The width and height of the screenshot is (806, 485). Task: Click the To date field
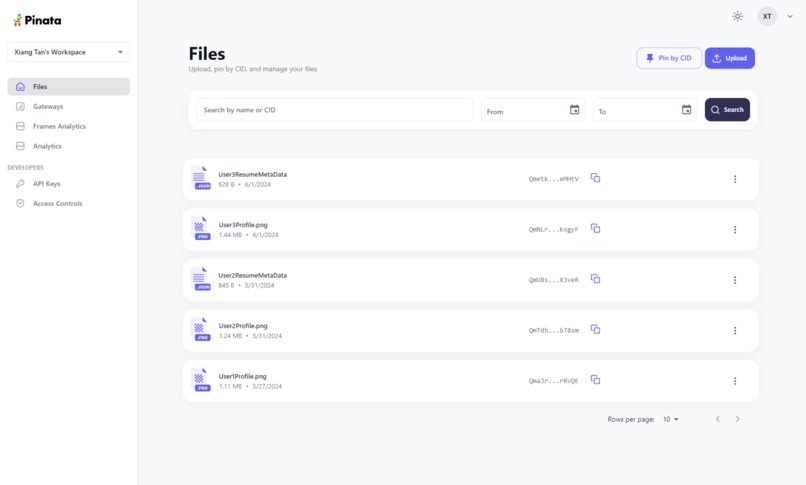coord(645,110)
